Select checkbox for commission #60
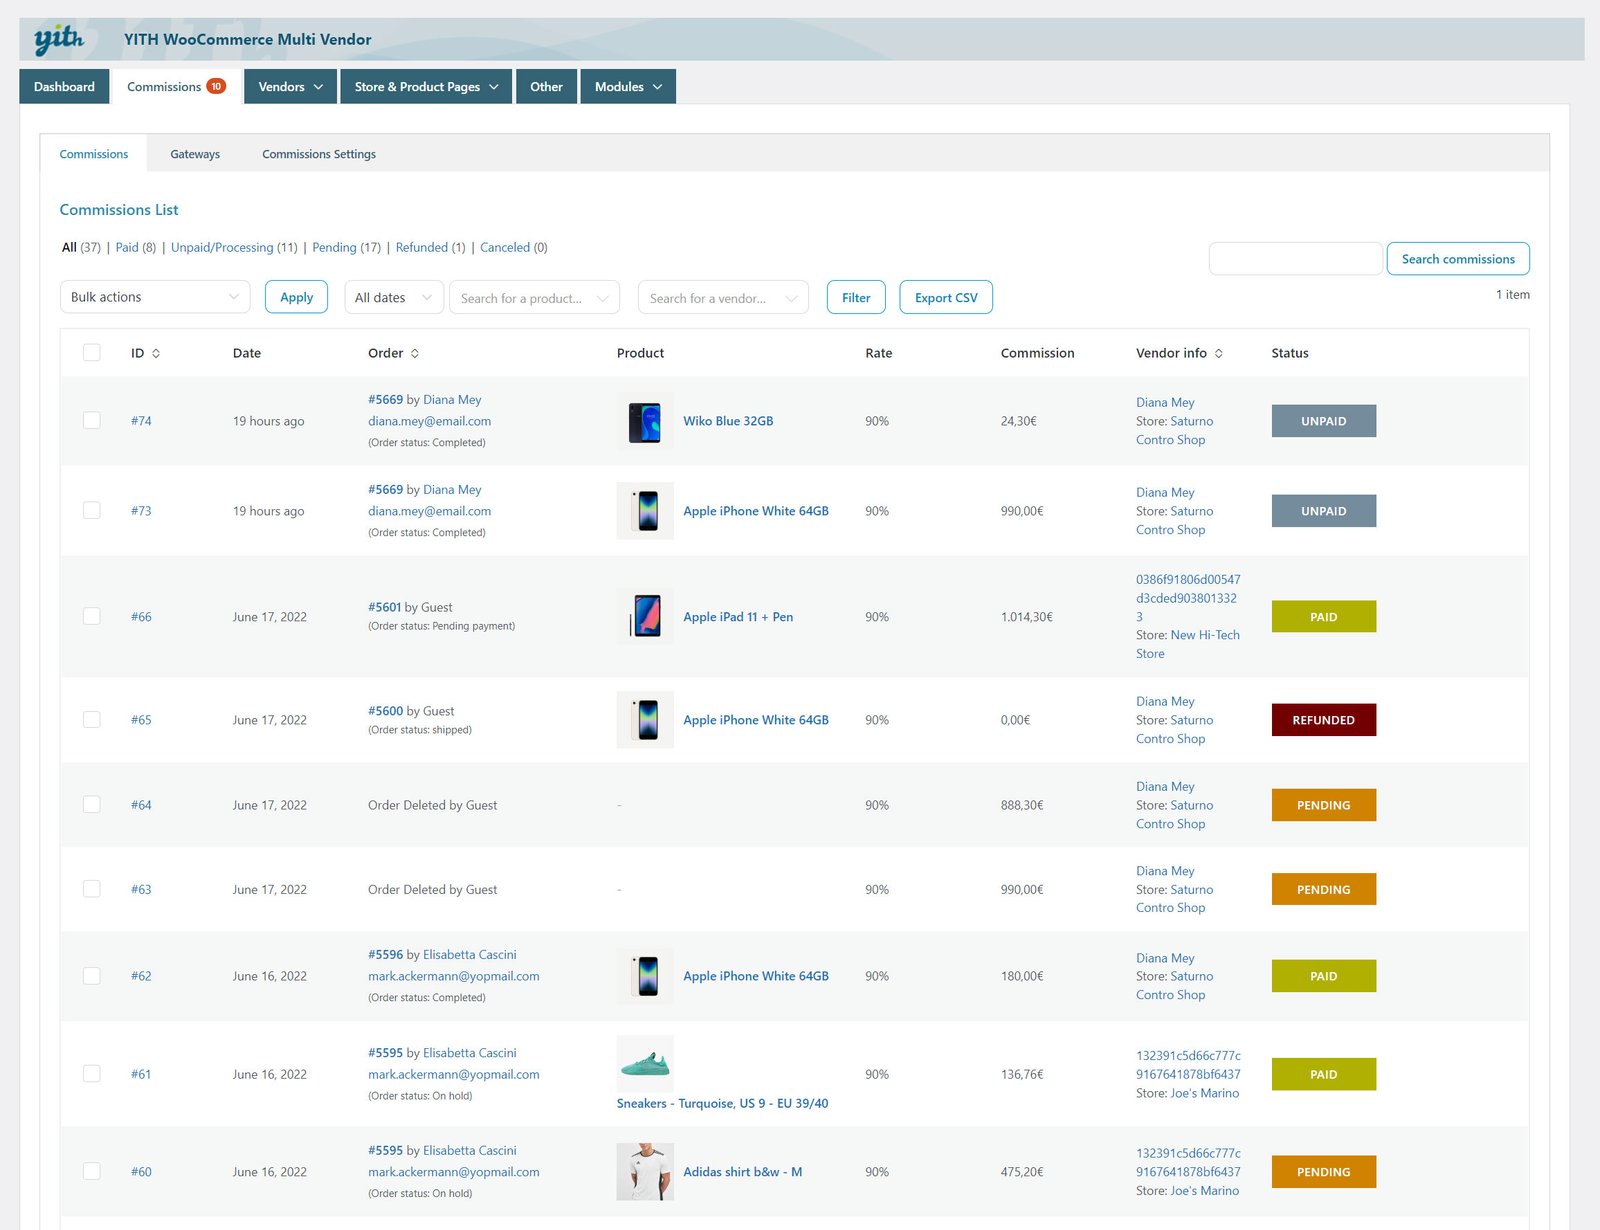1600x1230 pixels. [x=92, y=1171]
